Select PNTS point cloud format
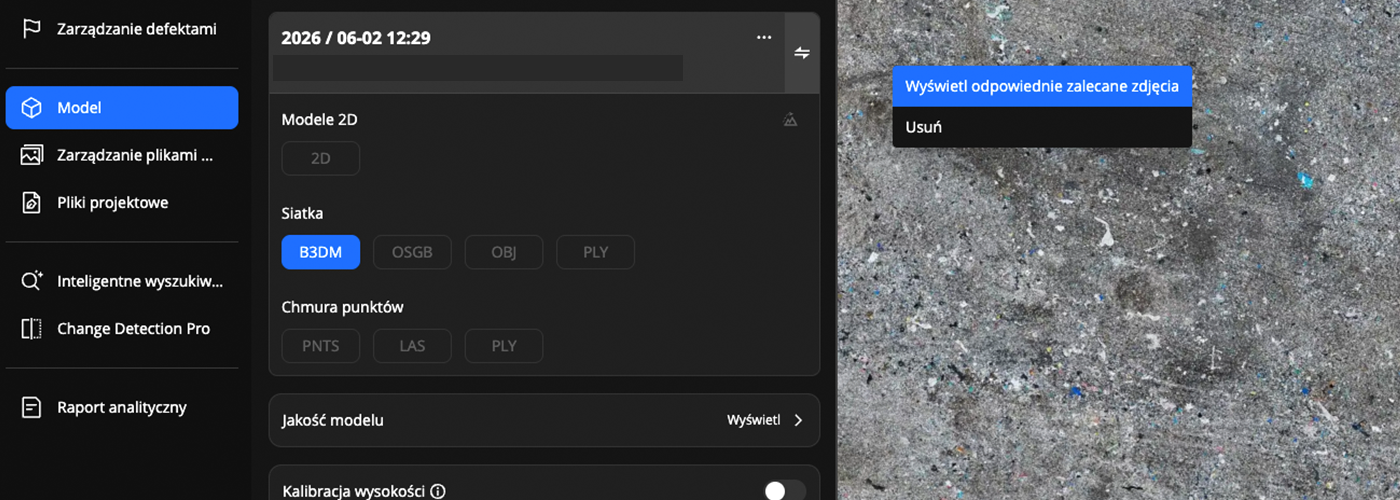The width and height of the screenshot is (1400, 500). [x=321, y=346]
